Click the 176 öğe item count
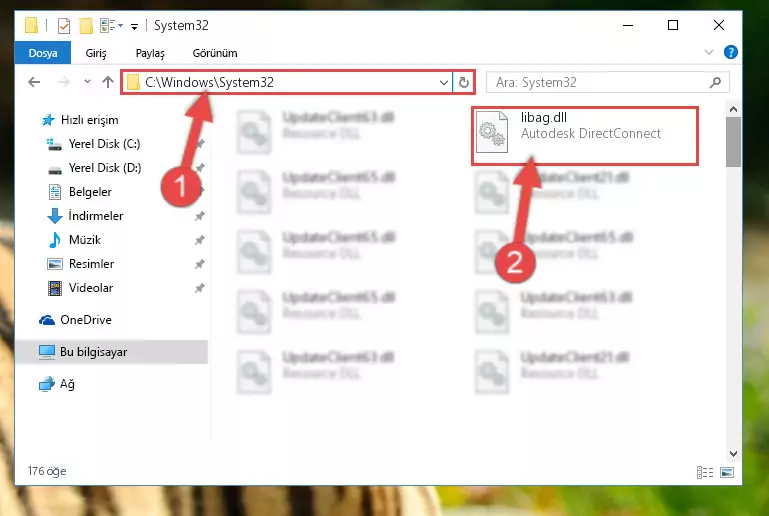Viewport: 769px width, 516px height. coord(47,471)
